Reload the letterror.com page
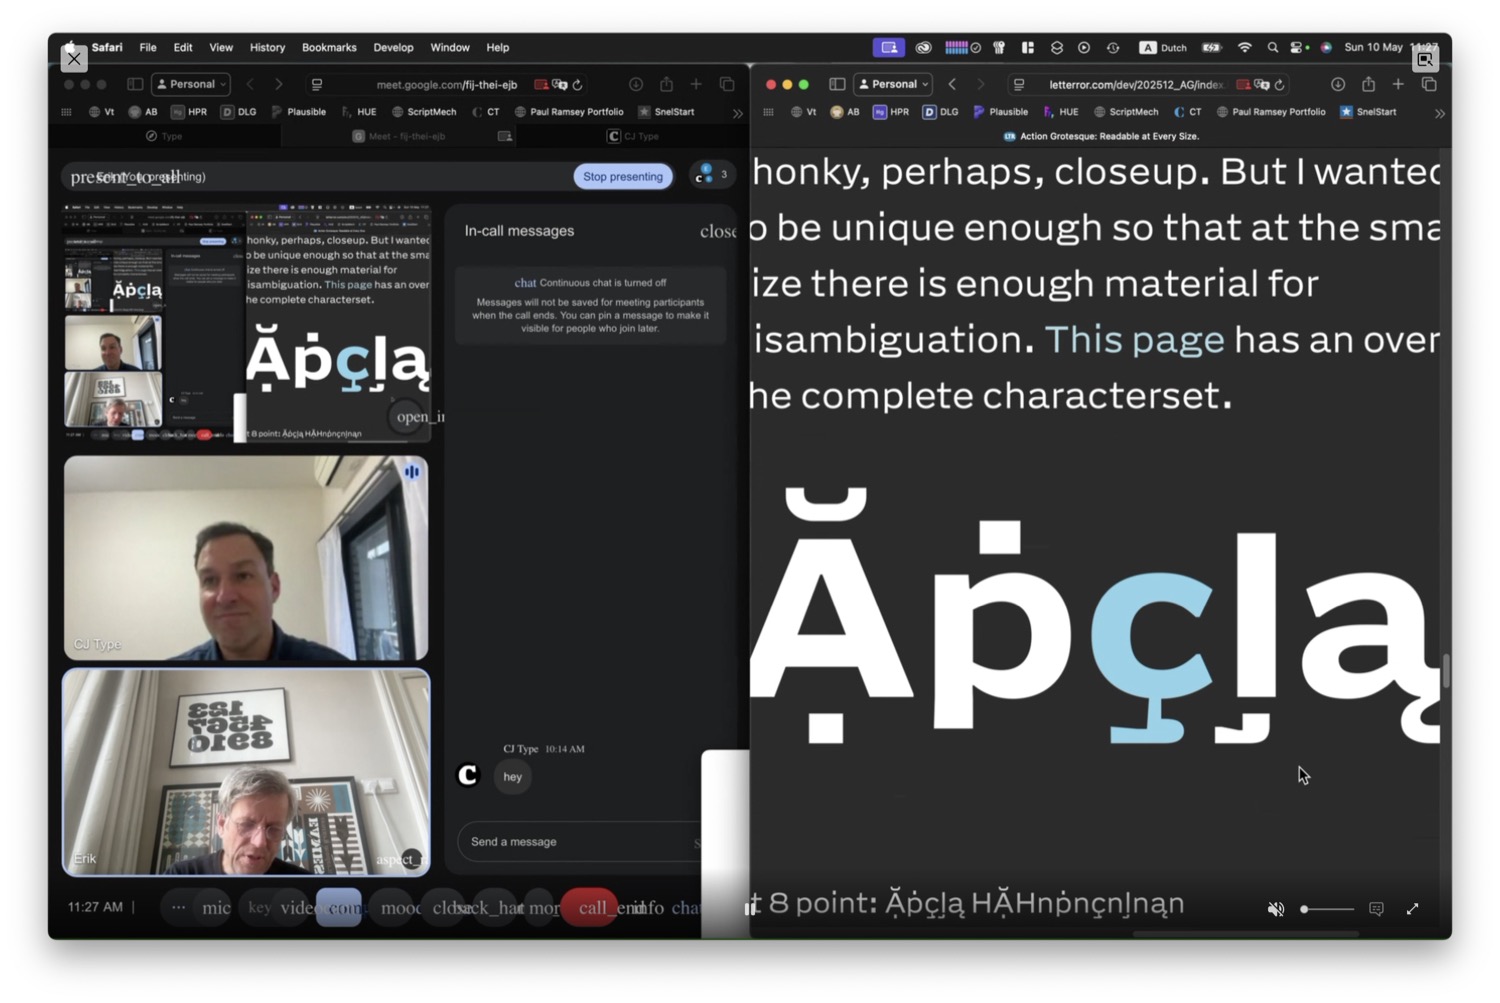The image size is (1500, 1003). point(1279,85)
